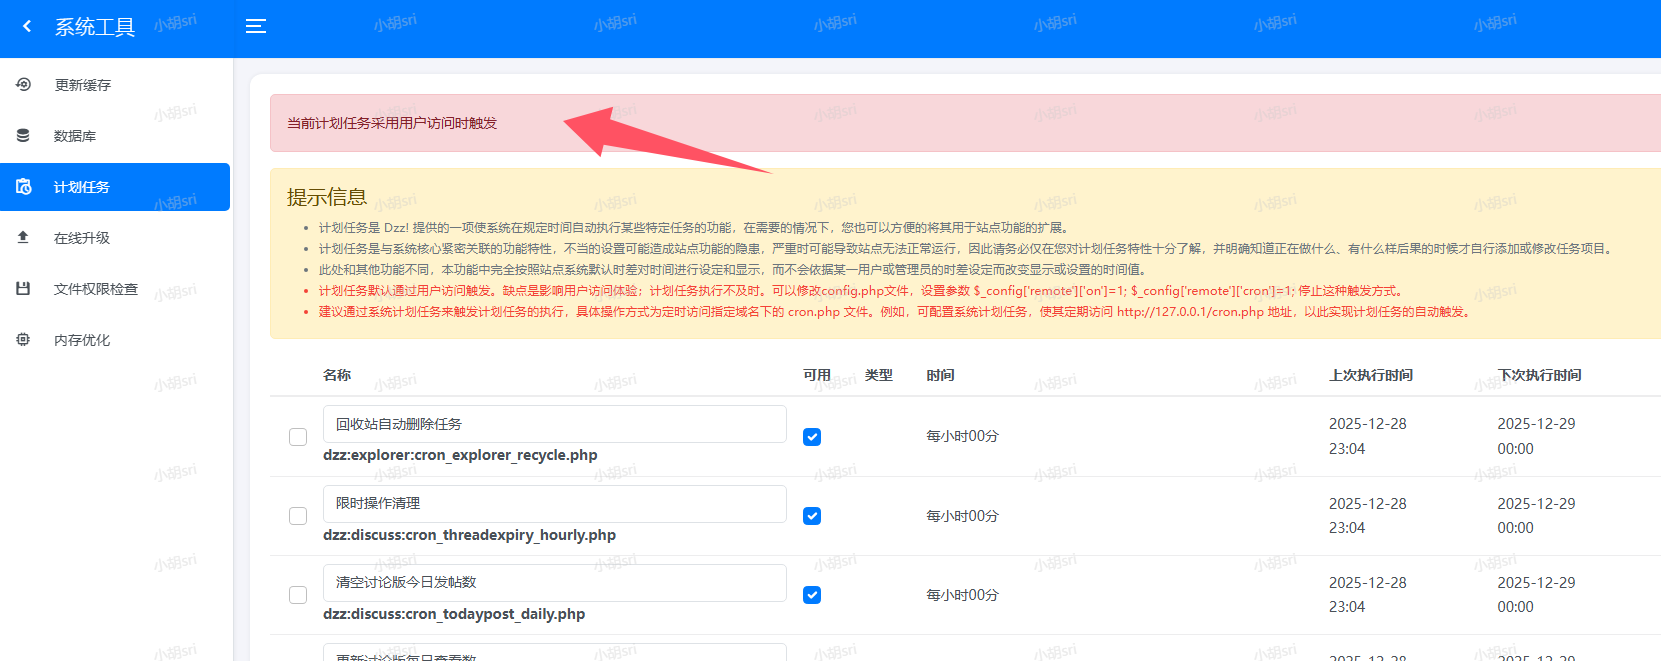Uncheck 可用 for 清空讨论版今日发帖数
Screen dimensions: 1661x661
point(812,595)
